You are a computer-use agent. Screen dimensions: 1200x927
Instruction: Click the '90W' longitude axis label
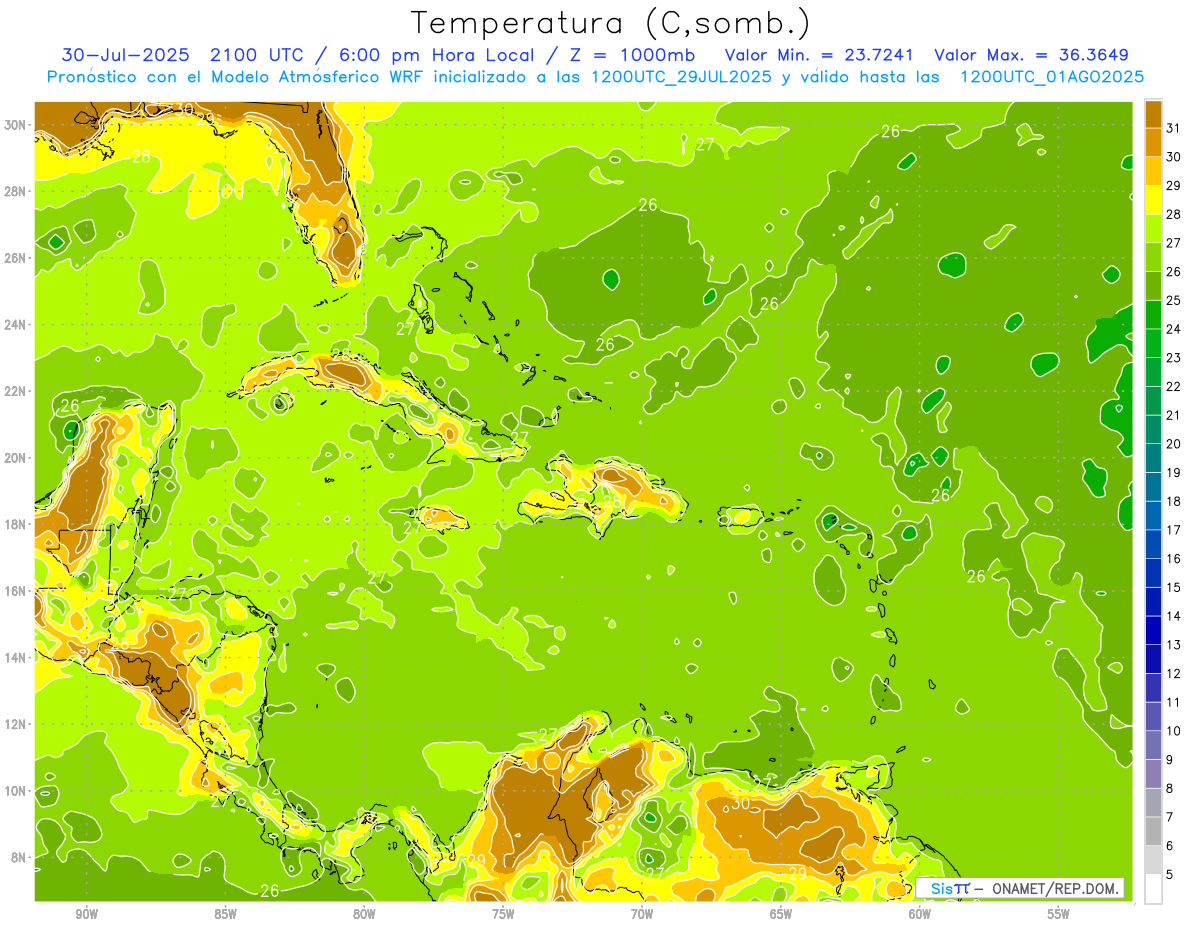click(x=86, y=914)
